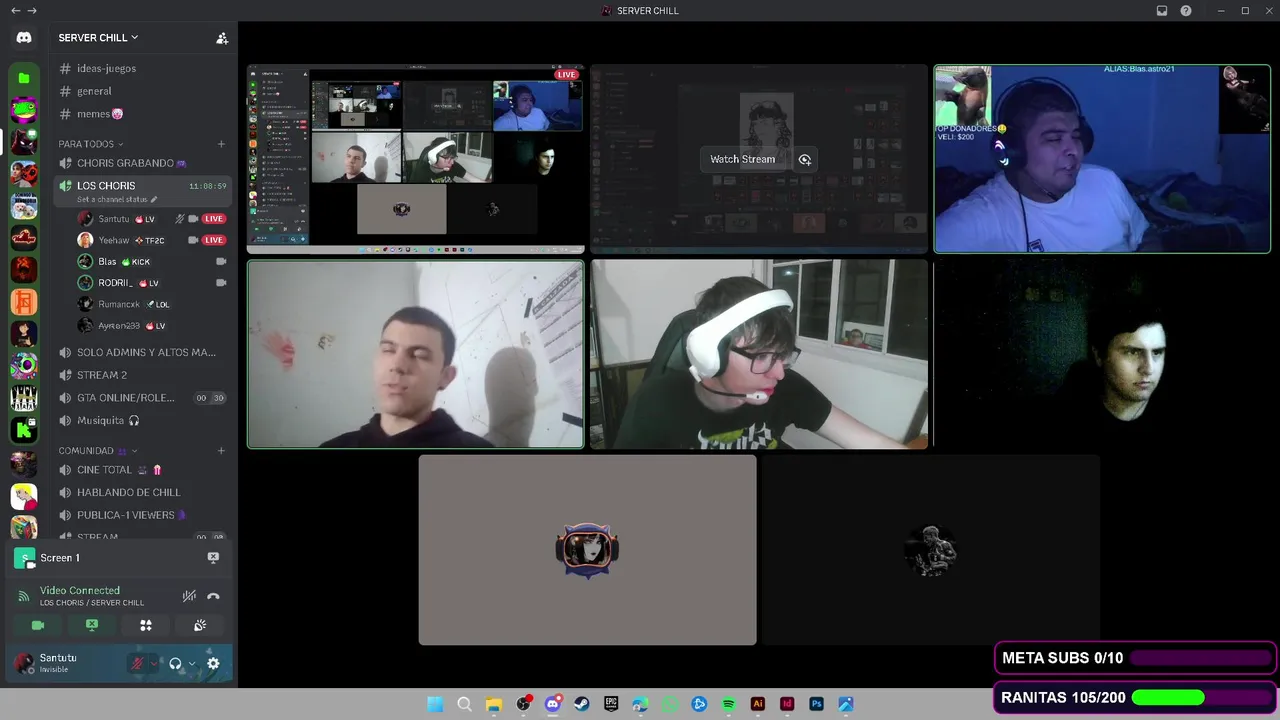Screen dimensions: 1280x720
Task: Toggle screen share button
Action: [x=92, y=625]
